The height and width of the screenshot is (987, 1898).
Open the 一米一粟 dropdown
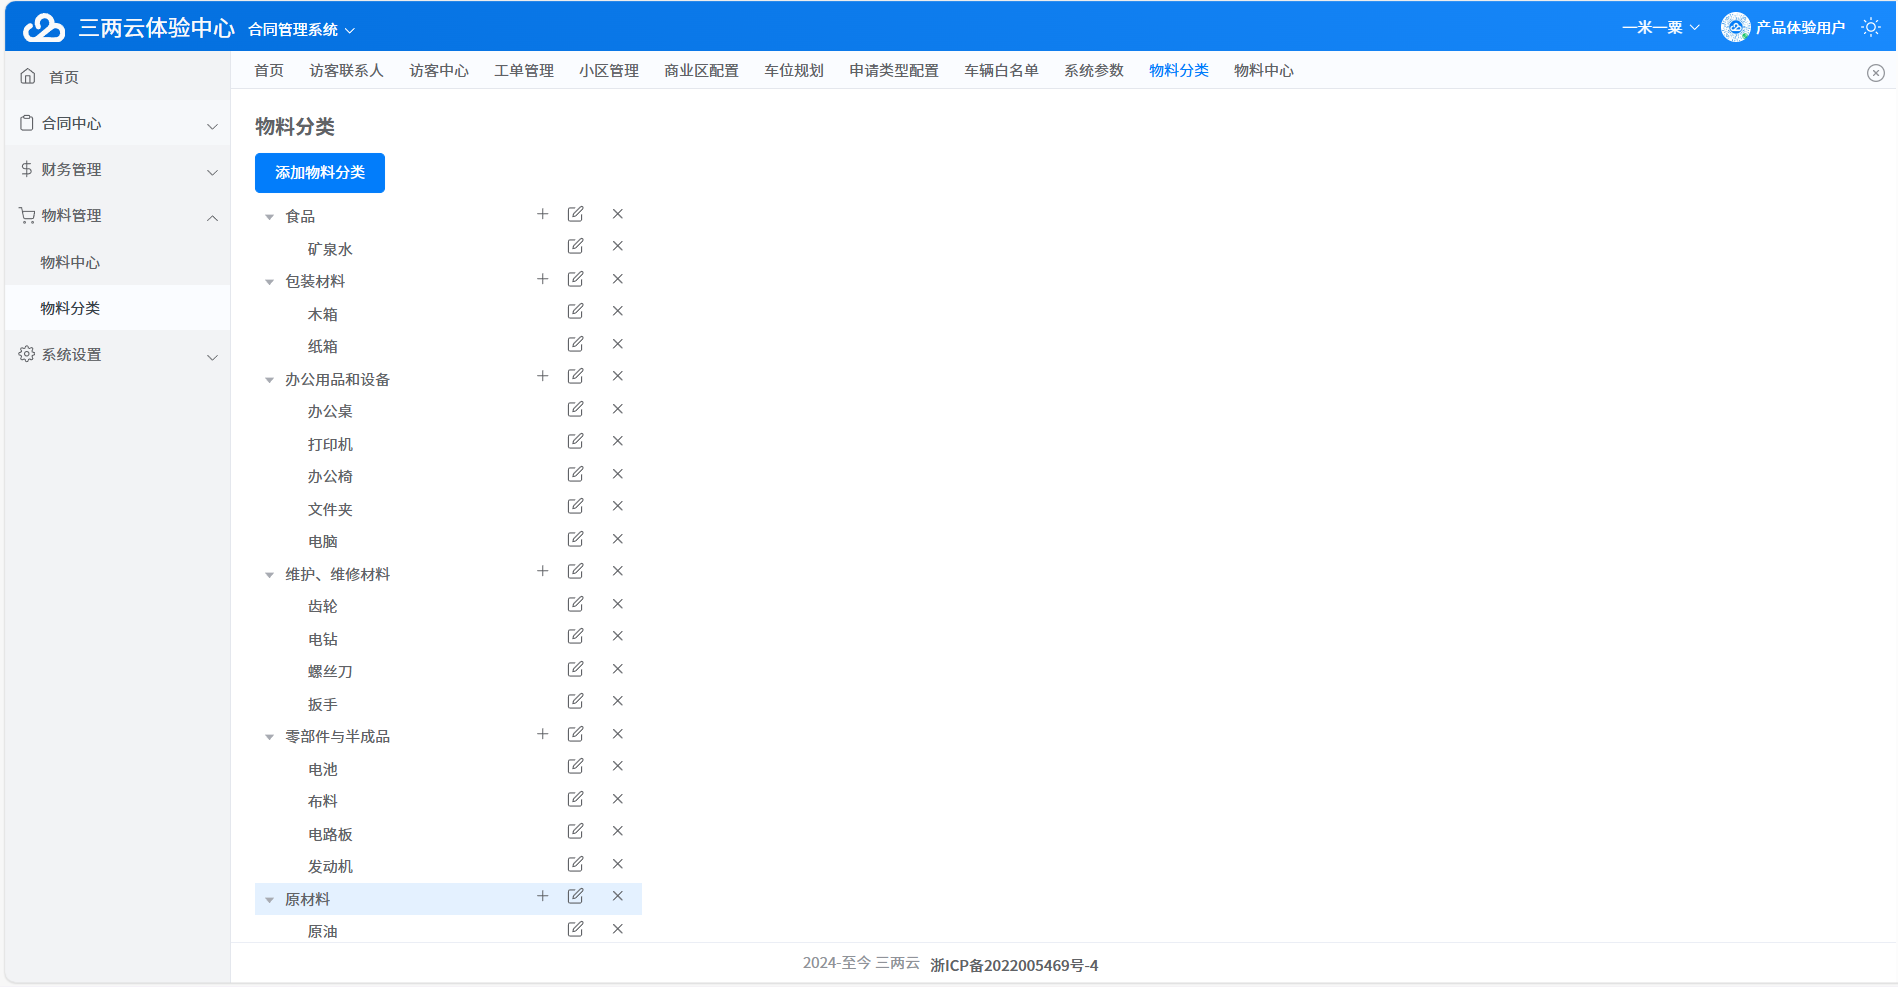pos(1661,28)
